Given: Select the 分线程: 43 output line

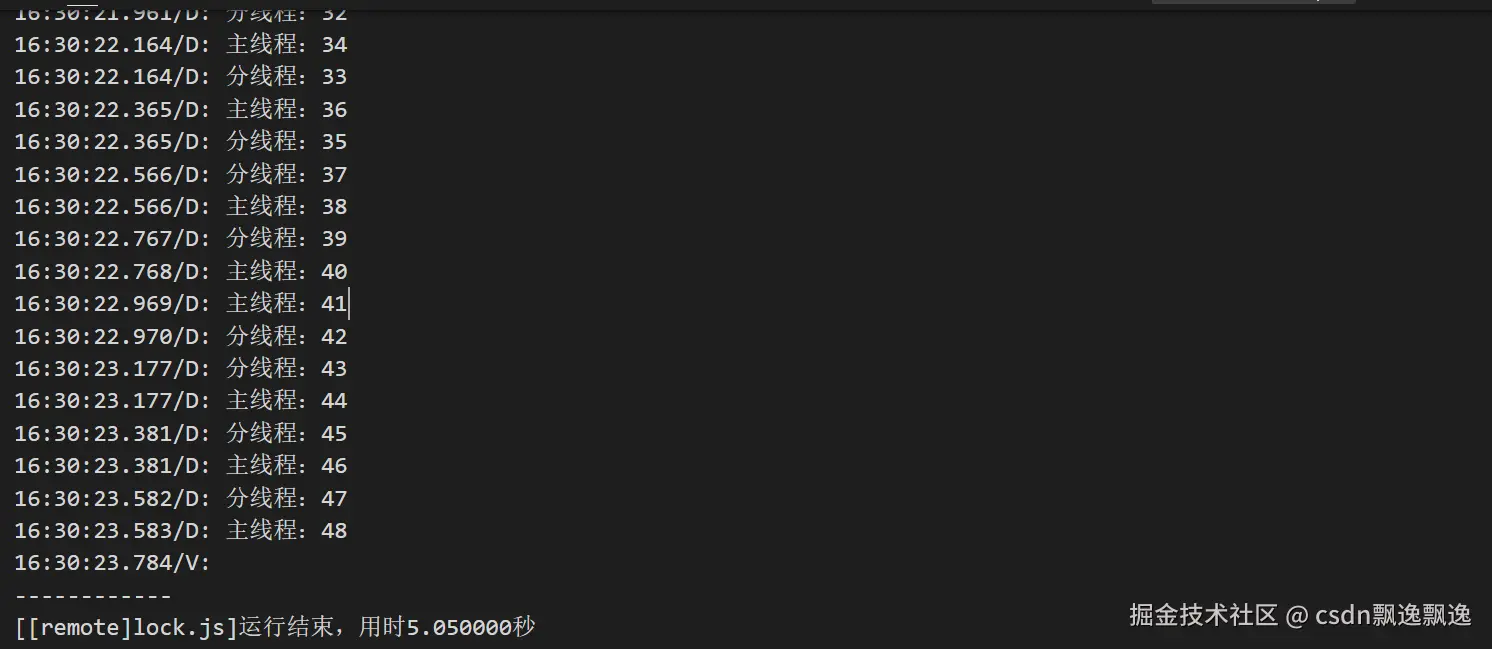Looking at the screenshot, I should [x=180, y=369].
